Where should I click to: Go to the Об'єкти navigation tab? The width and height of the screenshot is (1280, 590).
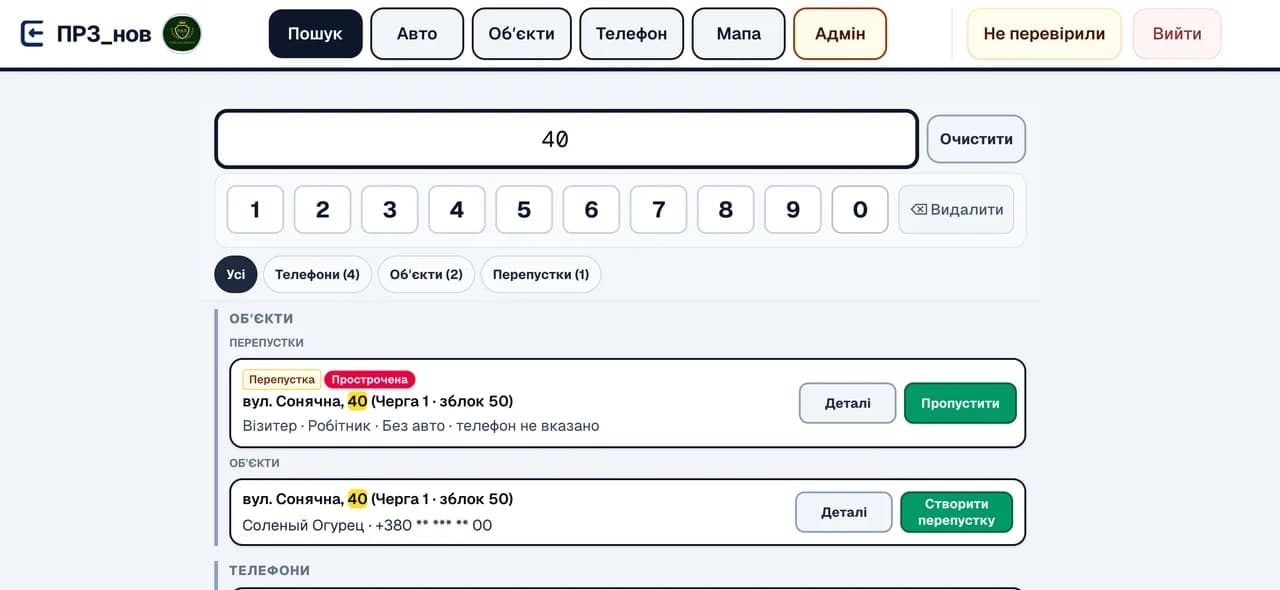[521, 33]
